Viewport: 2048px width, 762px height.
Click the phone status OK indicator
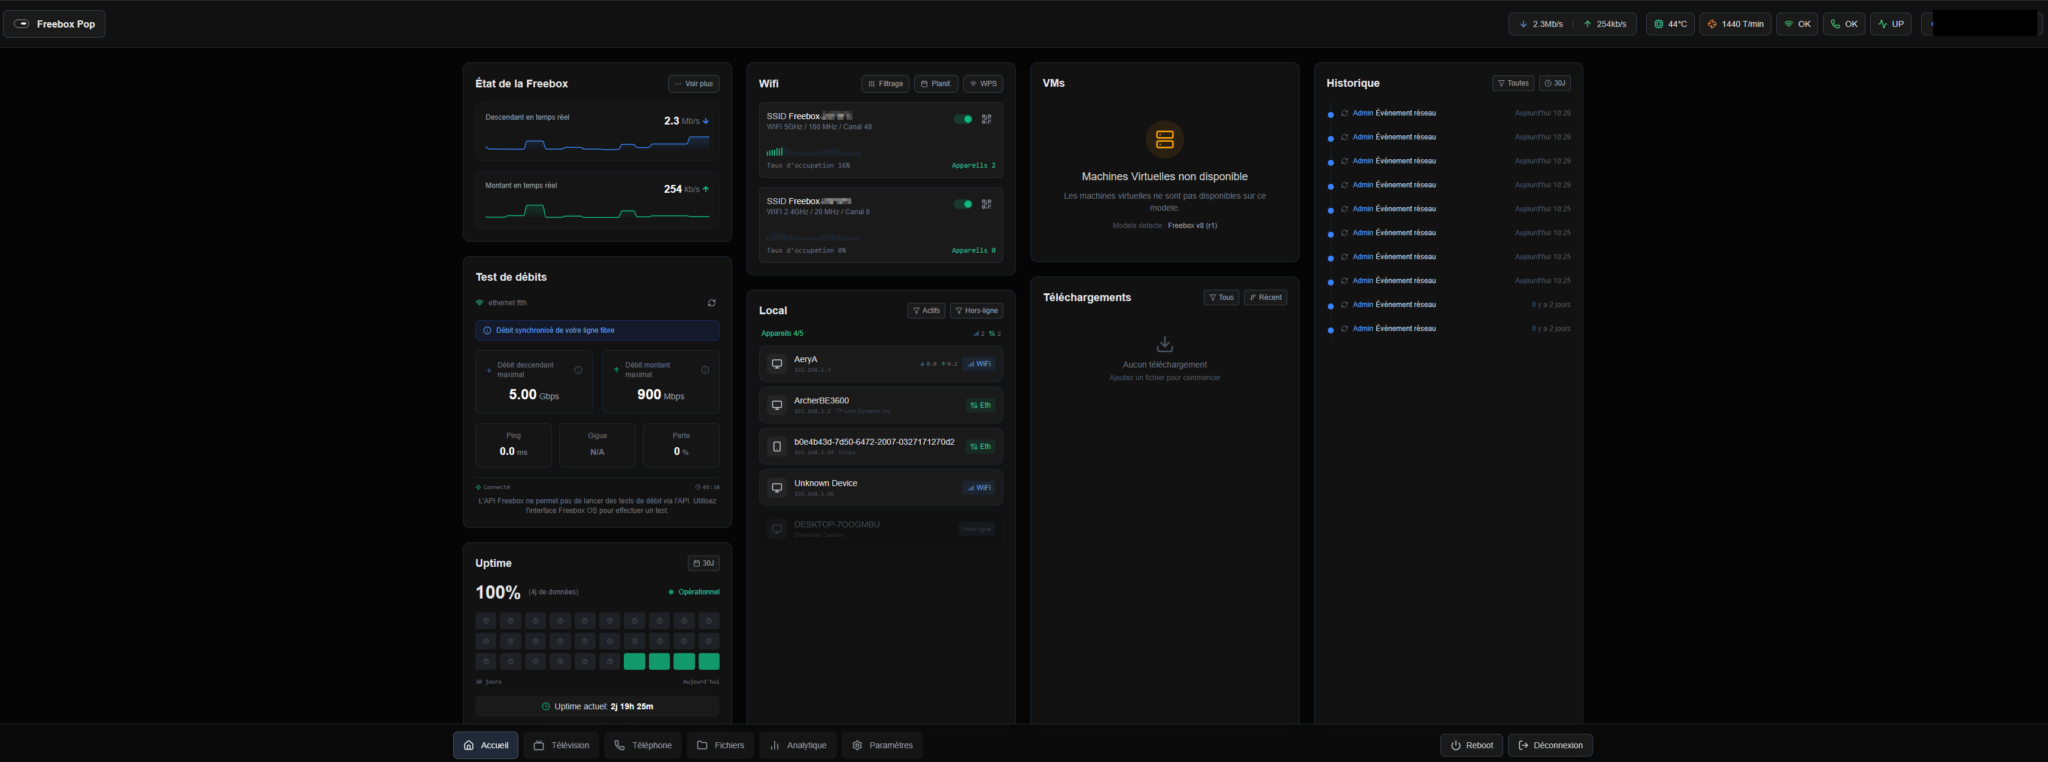click(x=1845, y=24)
